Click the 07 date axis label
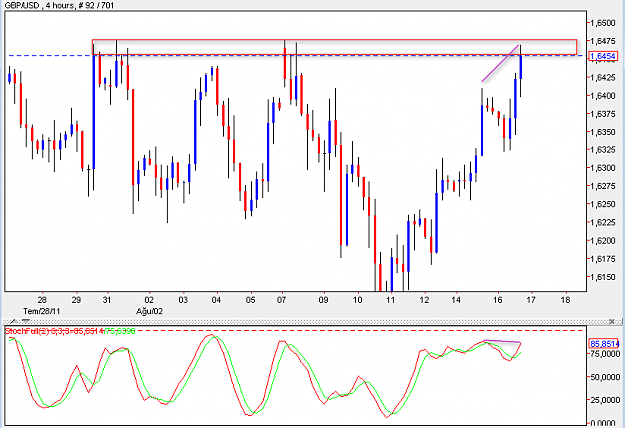Viewport: 625px width, 428px height. (x=281, y=300)
